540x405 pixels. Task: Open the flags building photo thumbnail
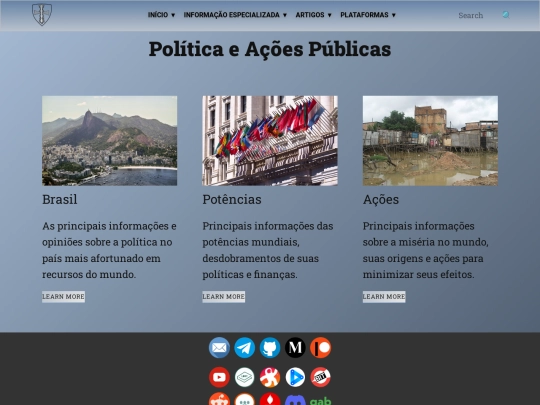coord(270,141)
